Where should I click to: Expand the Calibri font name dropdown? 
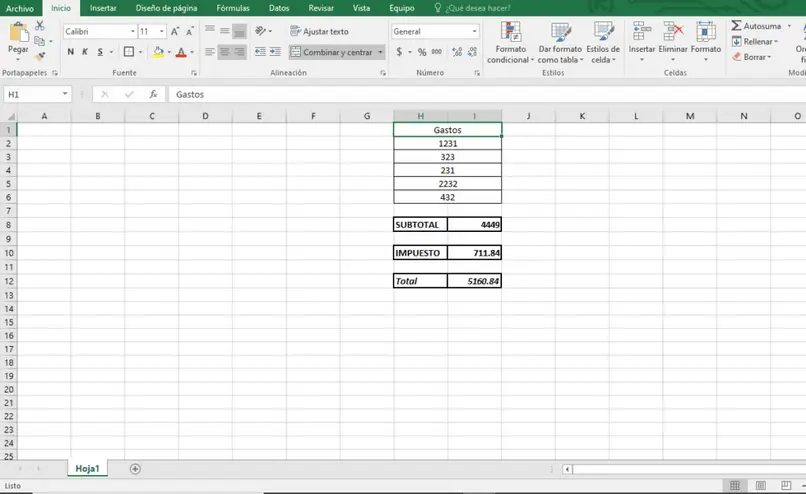[x=133, y=31]
